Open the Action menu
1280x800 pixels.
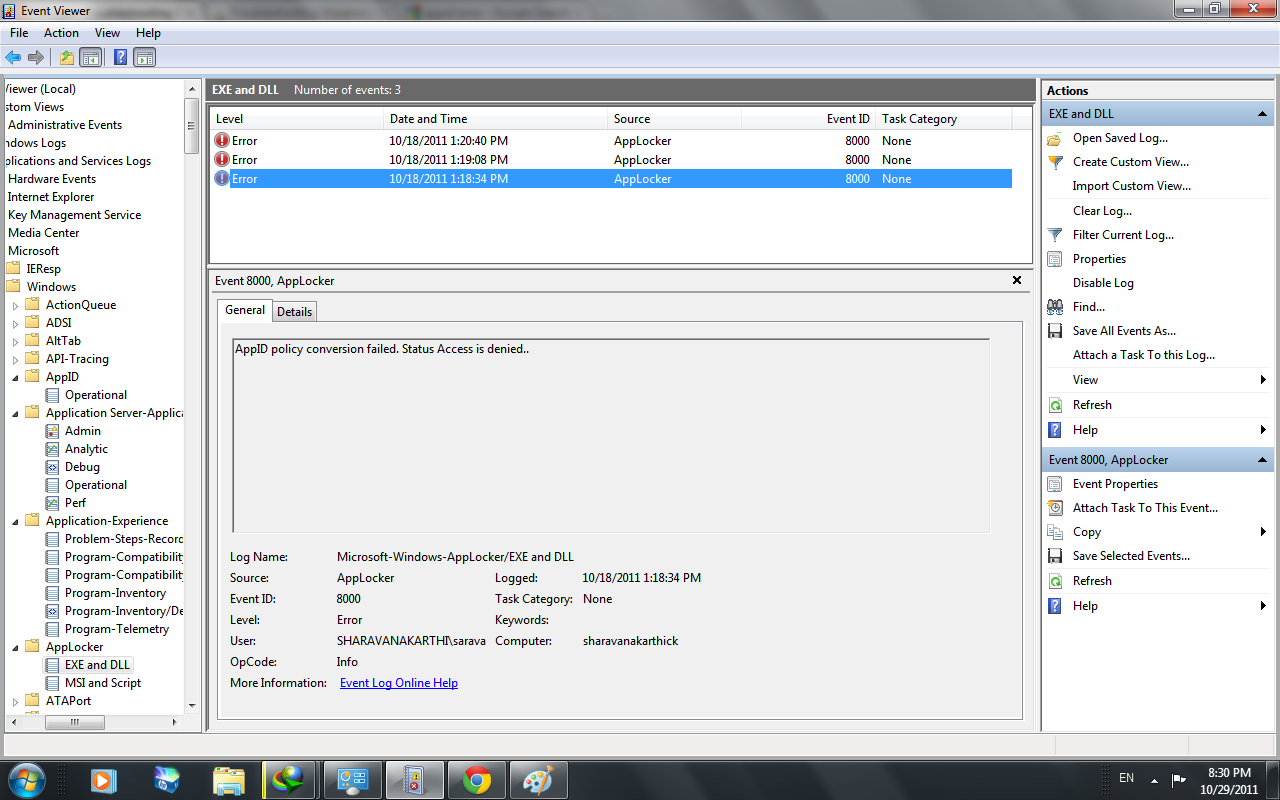[61, 33]
